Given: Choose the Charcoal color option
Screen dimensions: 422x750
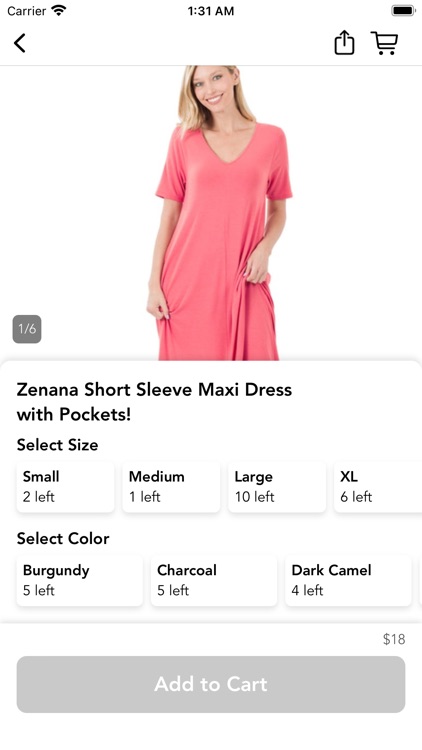Looking at the screenshot, I should point(214,580).
